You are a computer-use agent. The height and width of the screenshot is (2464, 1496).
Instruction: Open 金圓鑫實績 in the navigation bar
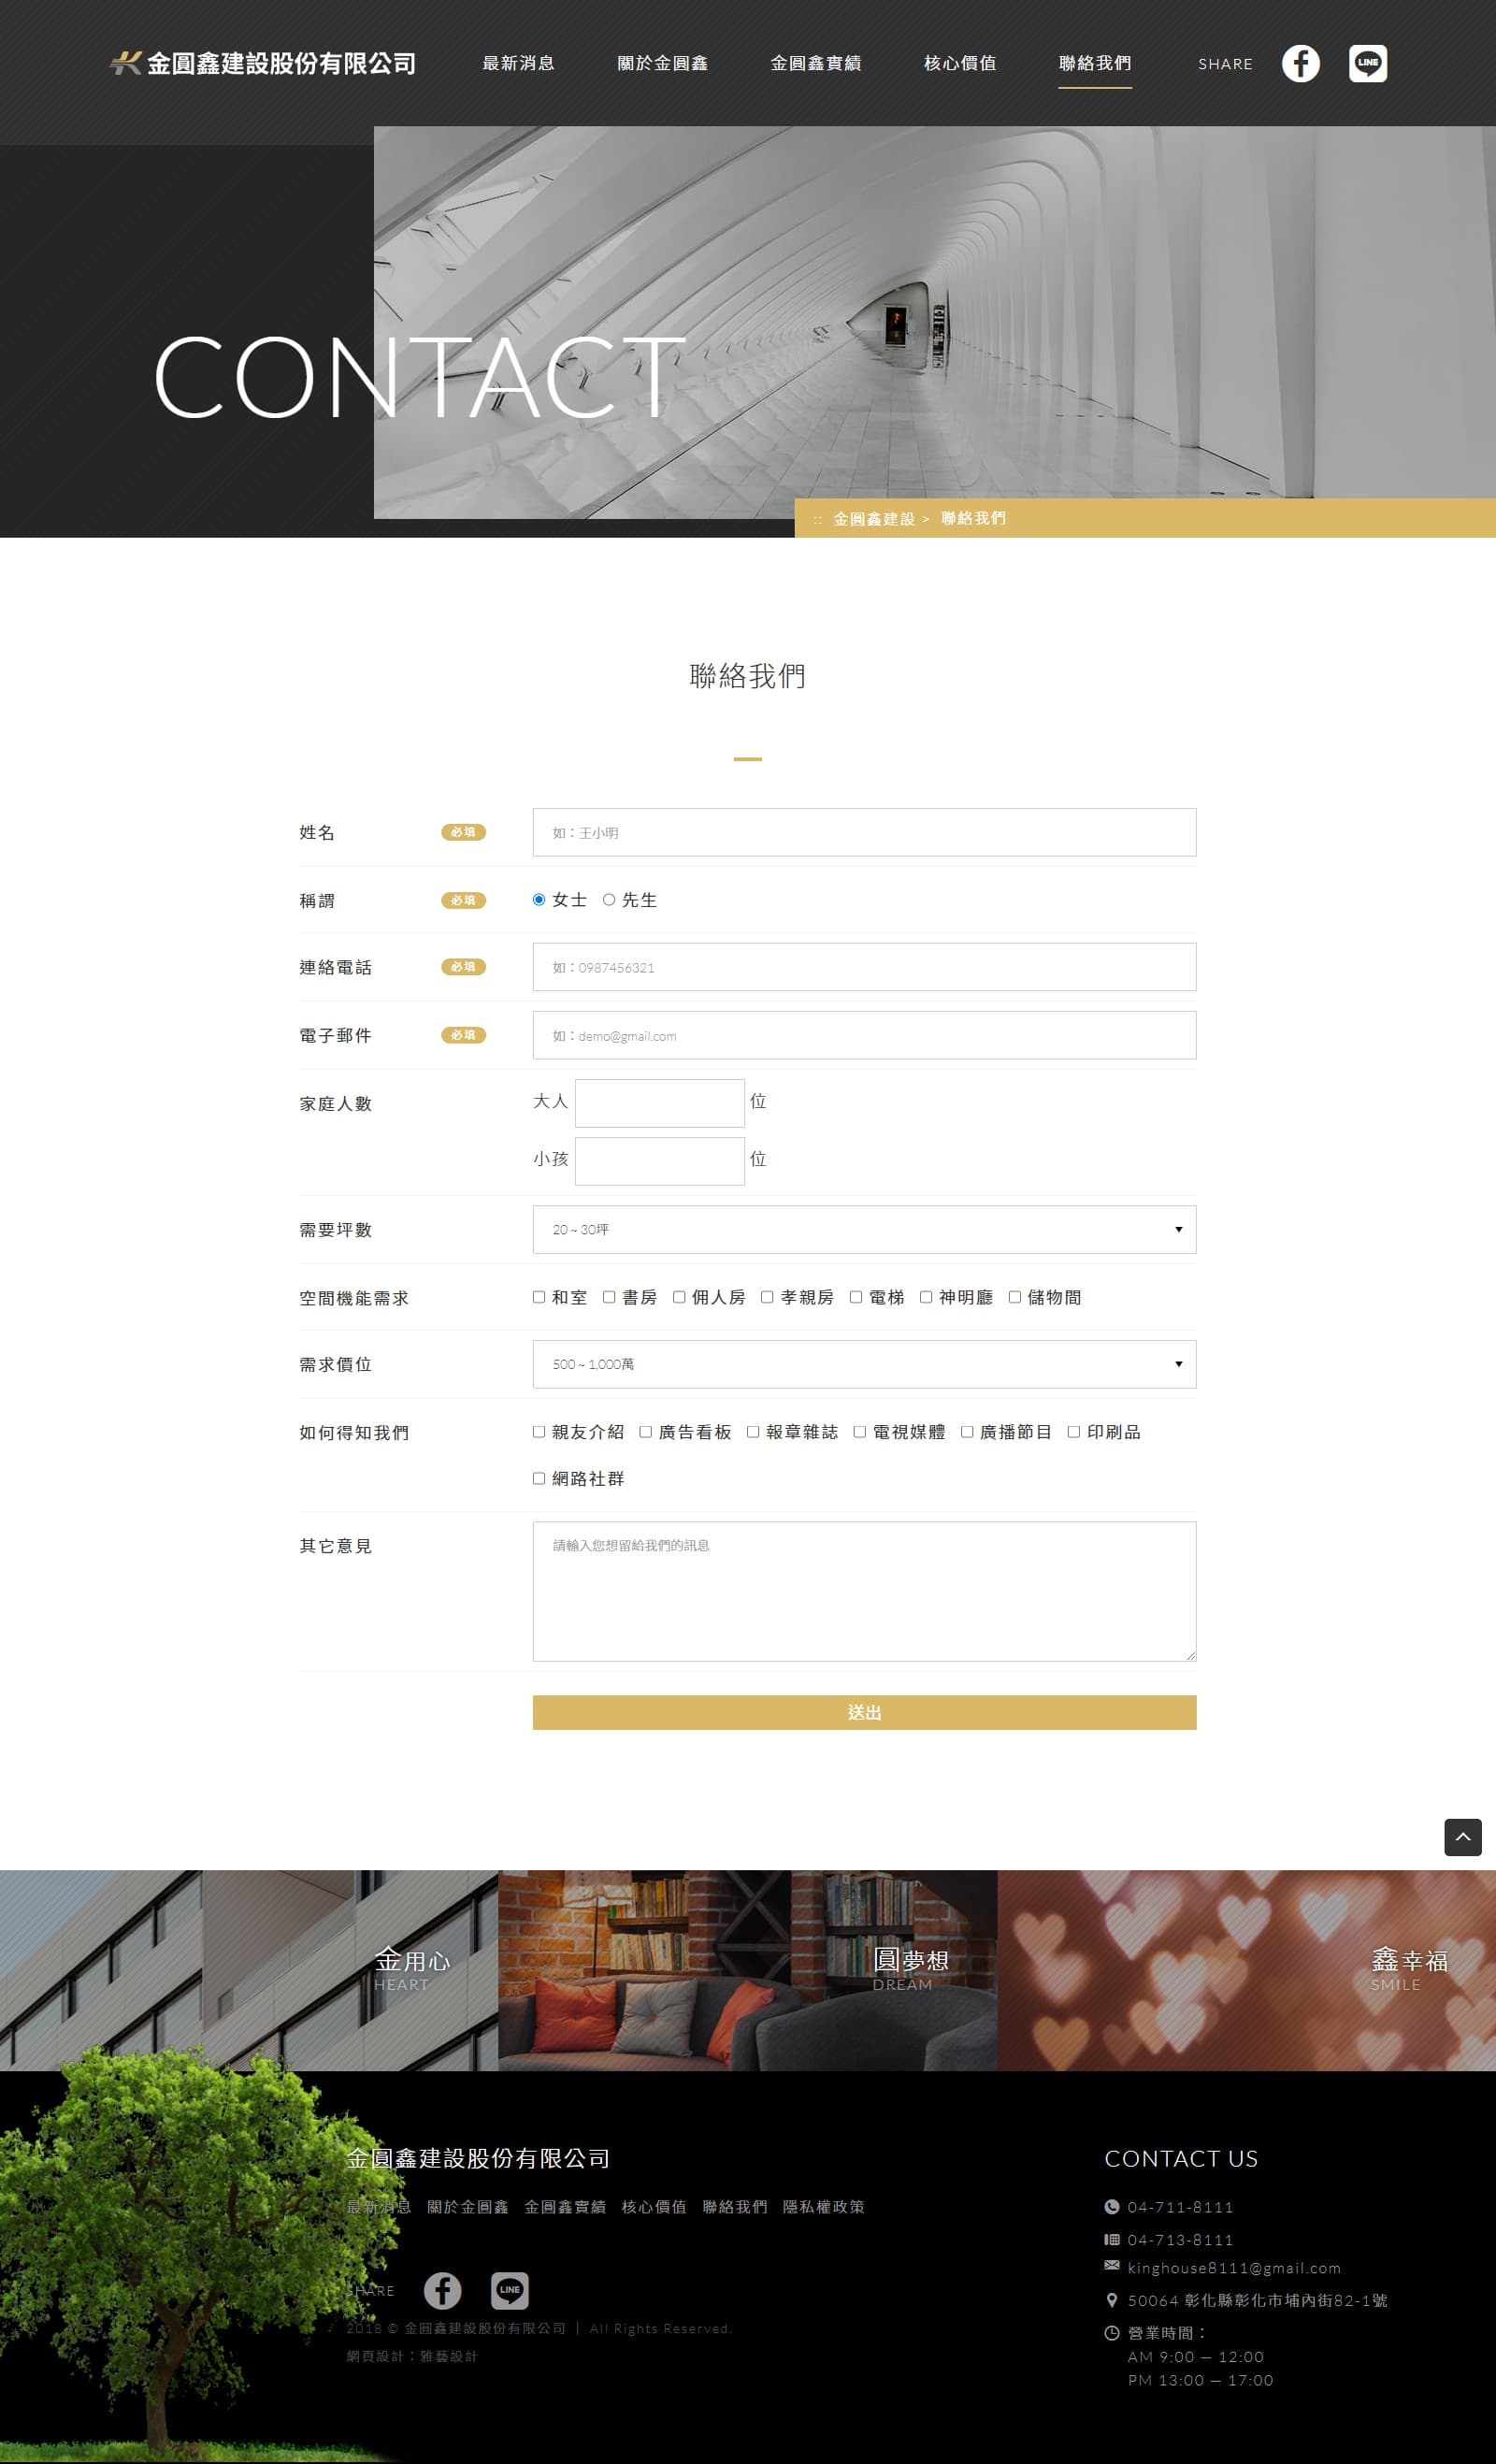(815, 64)
